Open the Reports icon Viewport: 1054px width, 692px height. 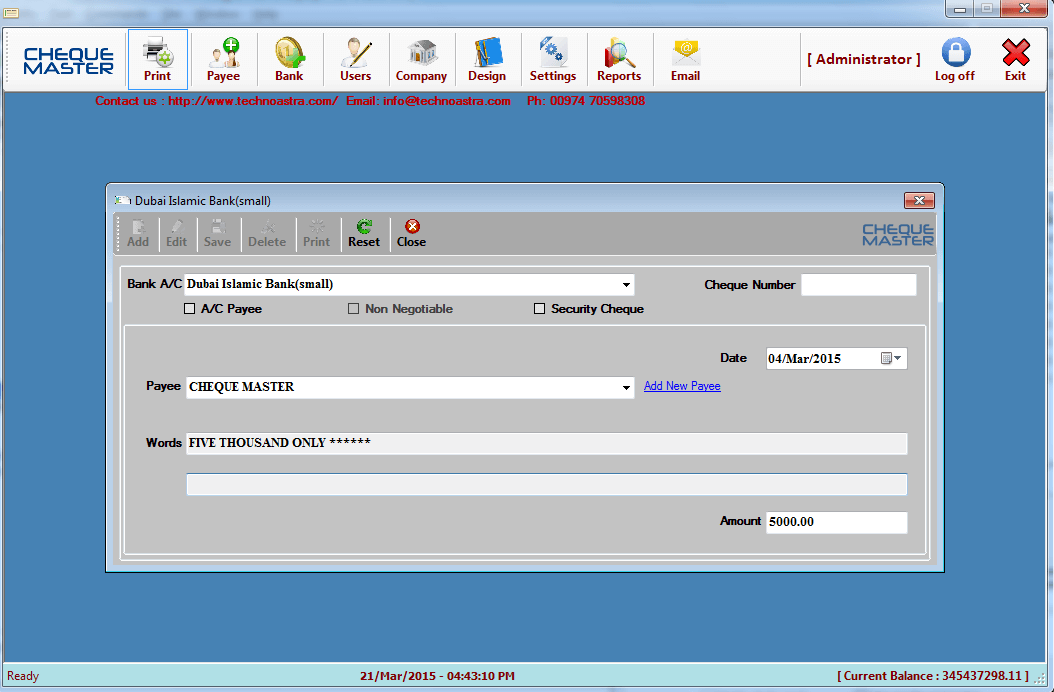(619, 60)
